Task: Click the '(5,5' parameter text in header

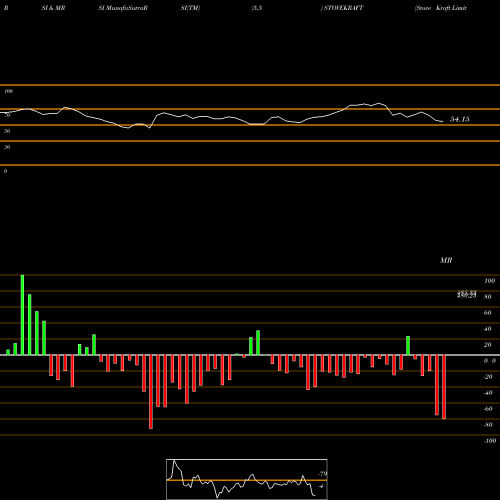Action: pos(257,8)
